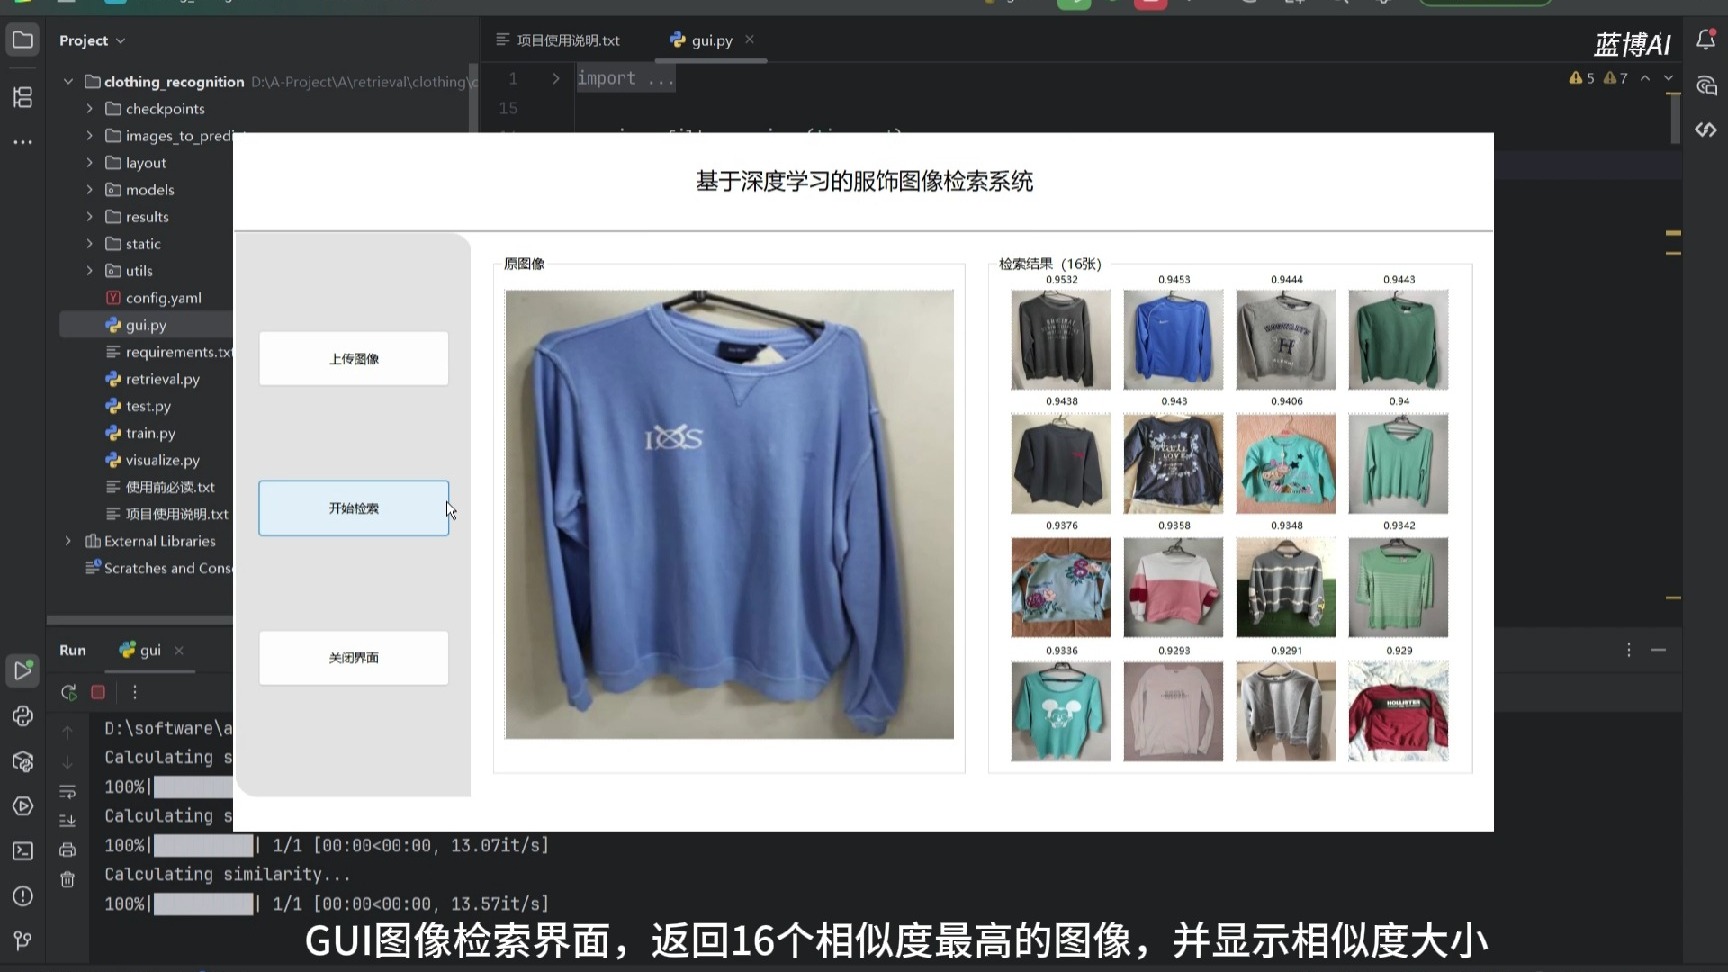Screen dimensions: 1728x972
Task: Expand External Libraries node
Action: click(68, 541)
